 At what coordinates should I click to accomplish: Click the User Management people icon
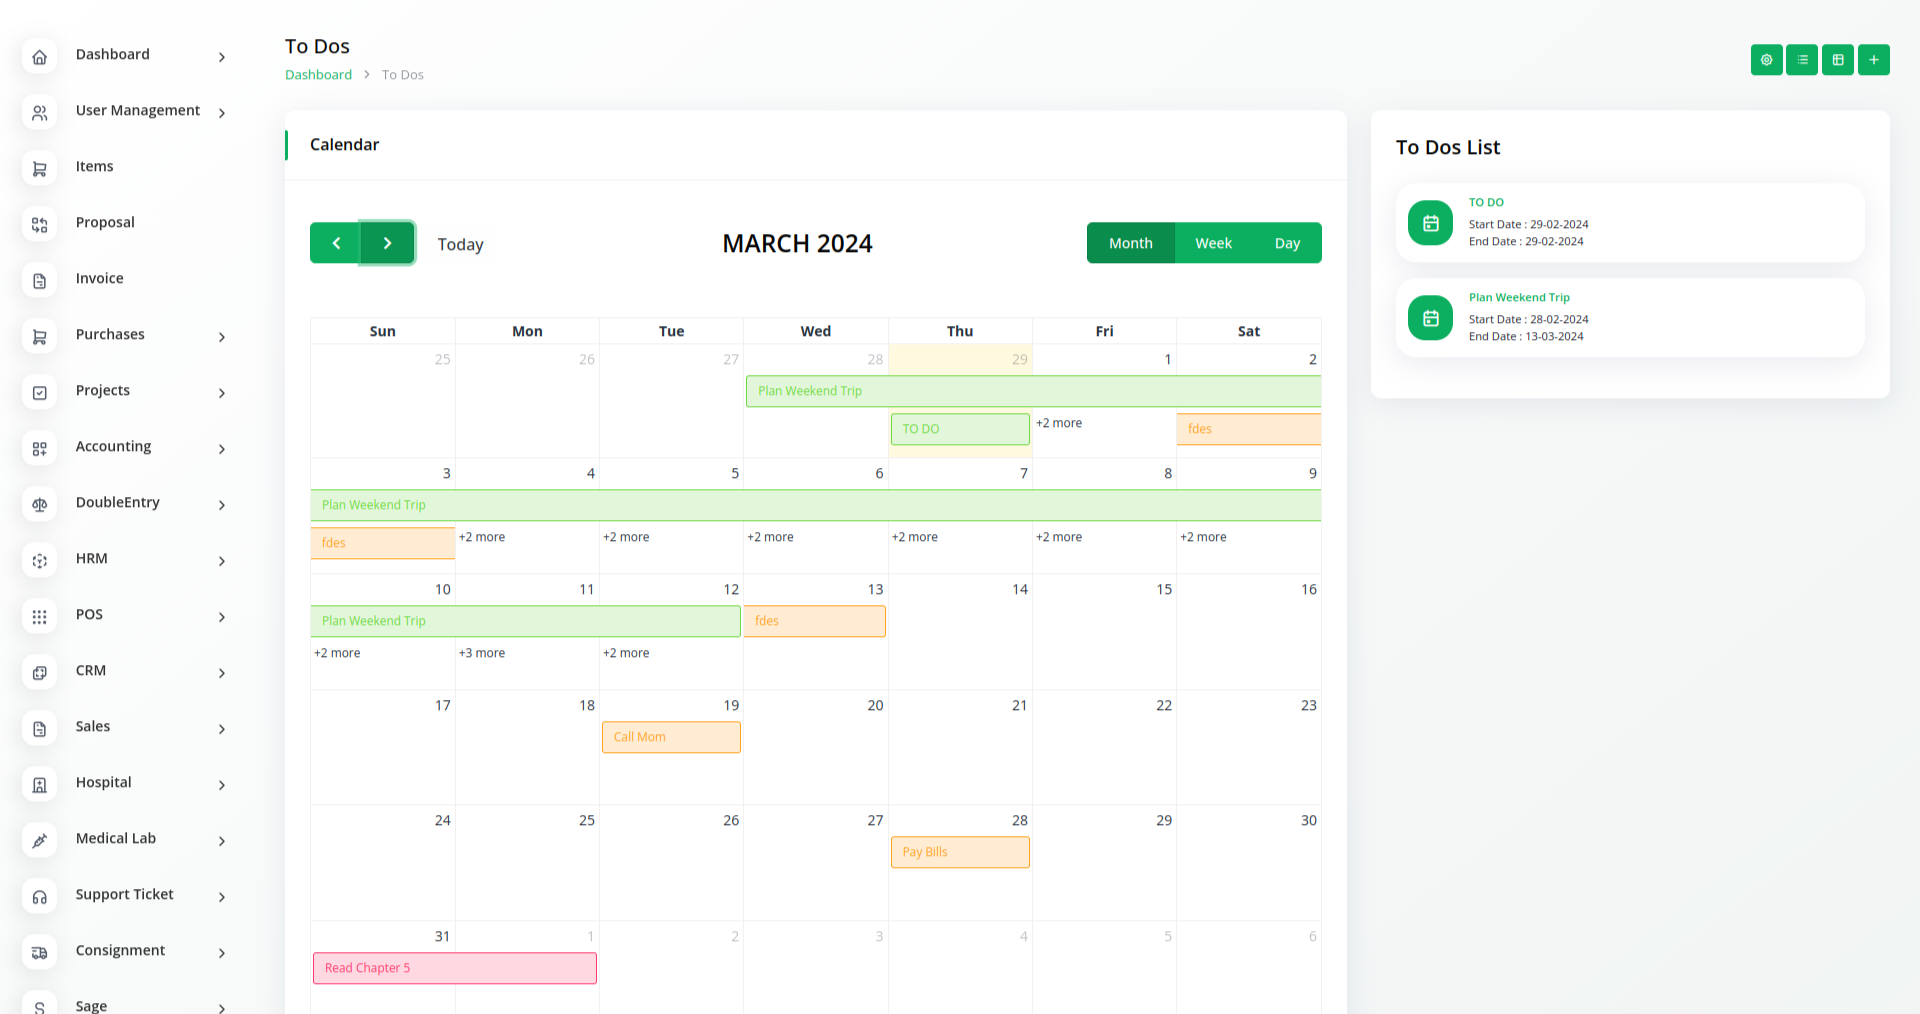click(39, 113)
